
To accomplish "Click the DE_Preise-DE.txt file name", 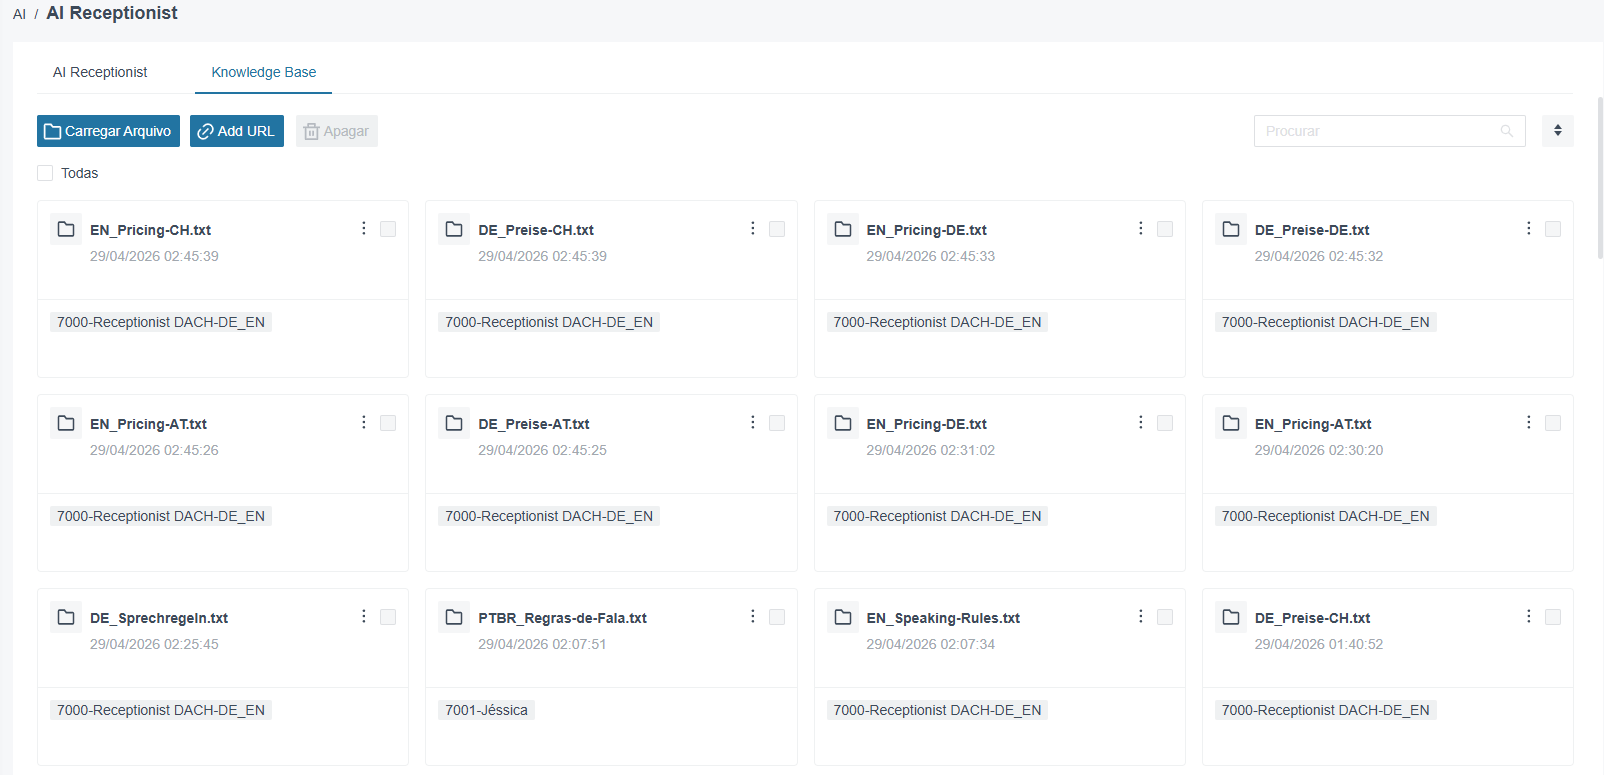I will 1312,230.
